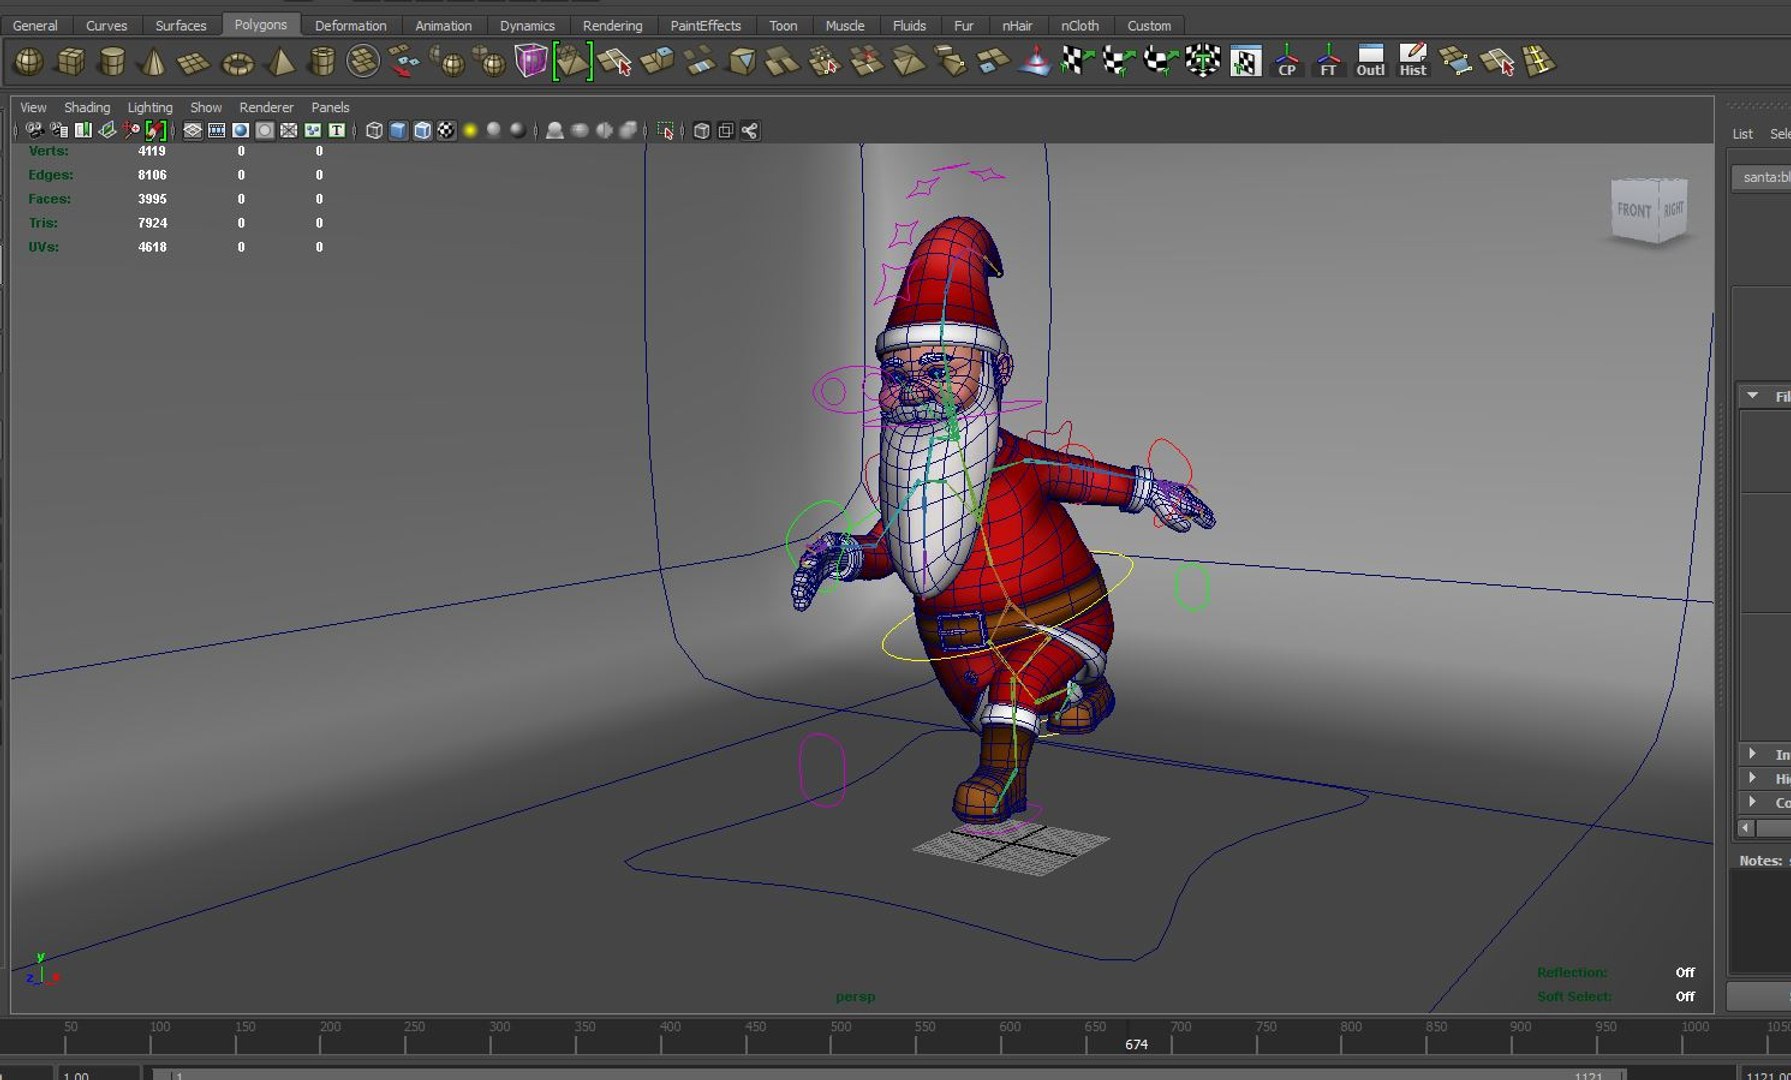Open the CP (Center Pivot) shelf button

pos(1287,62)
